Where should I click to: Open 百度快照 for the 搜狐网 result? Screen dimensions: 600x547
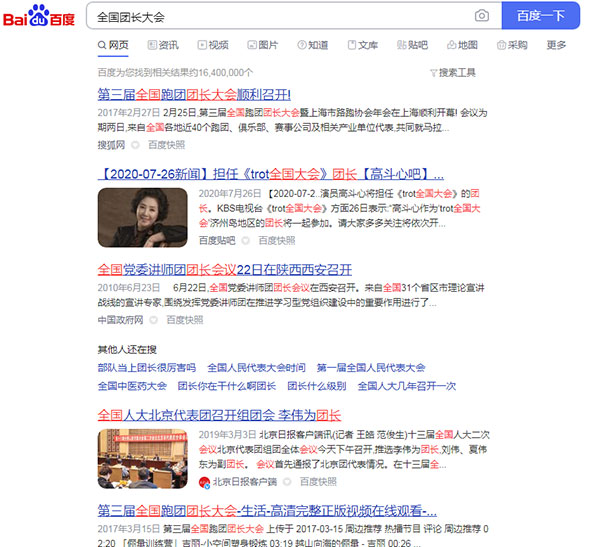(x=166, y=145)
